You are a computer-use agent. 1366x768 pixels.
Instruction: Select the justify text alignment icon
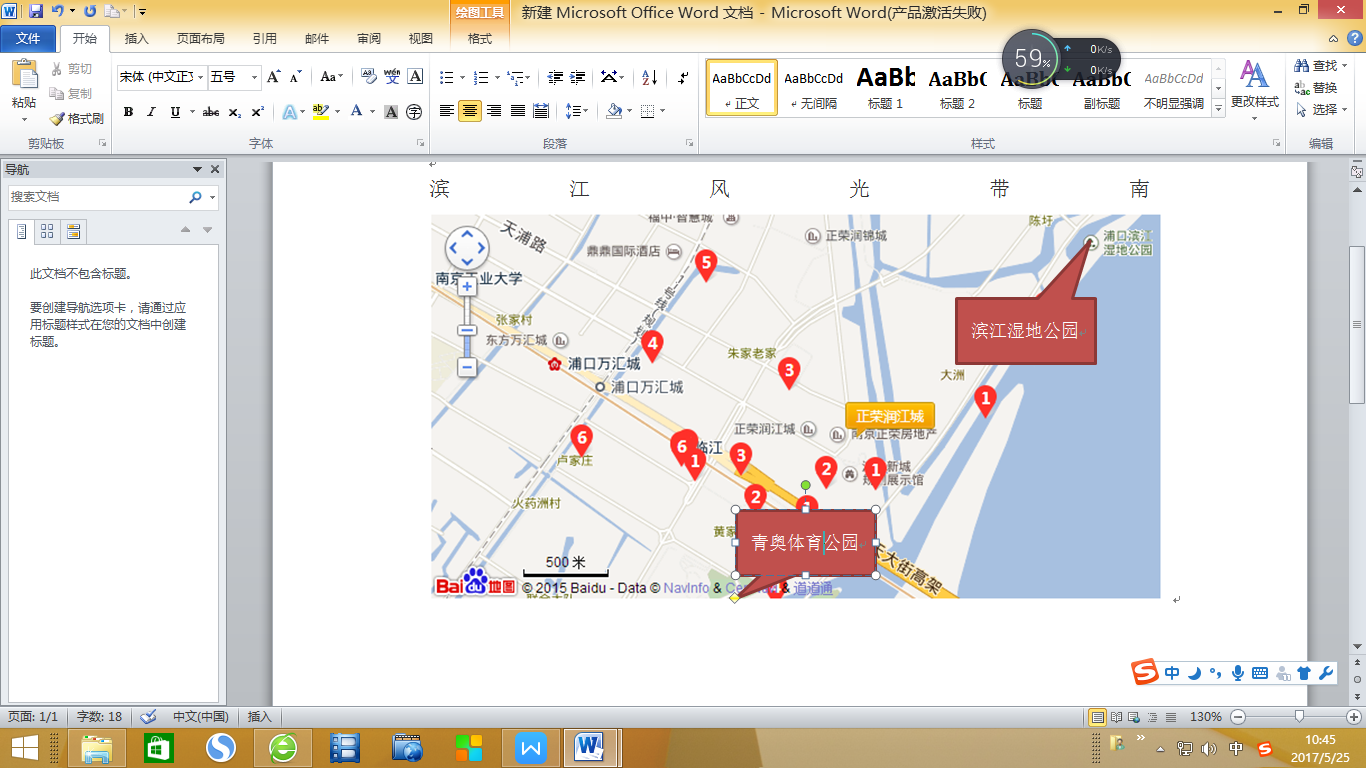click(x=518, y=111)
